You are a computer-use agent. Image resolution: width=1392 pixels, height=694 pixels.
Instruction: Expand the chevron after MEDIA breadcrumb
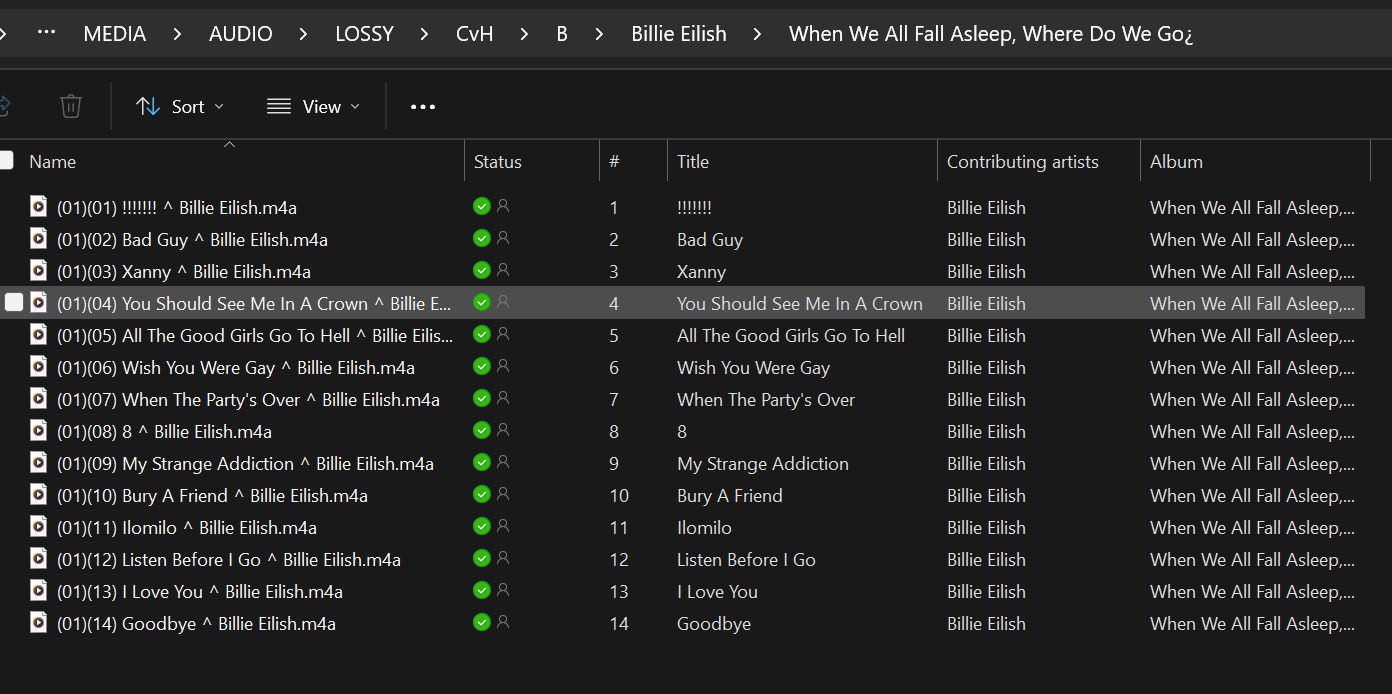click(178, 34)
